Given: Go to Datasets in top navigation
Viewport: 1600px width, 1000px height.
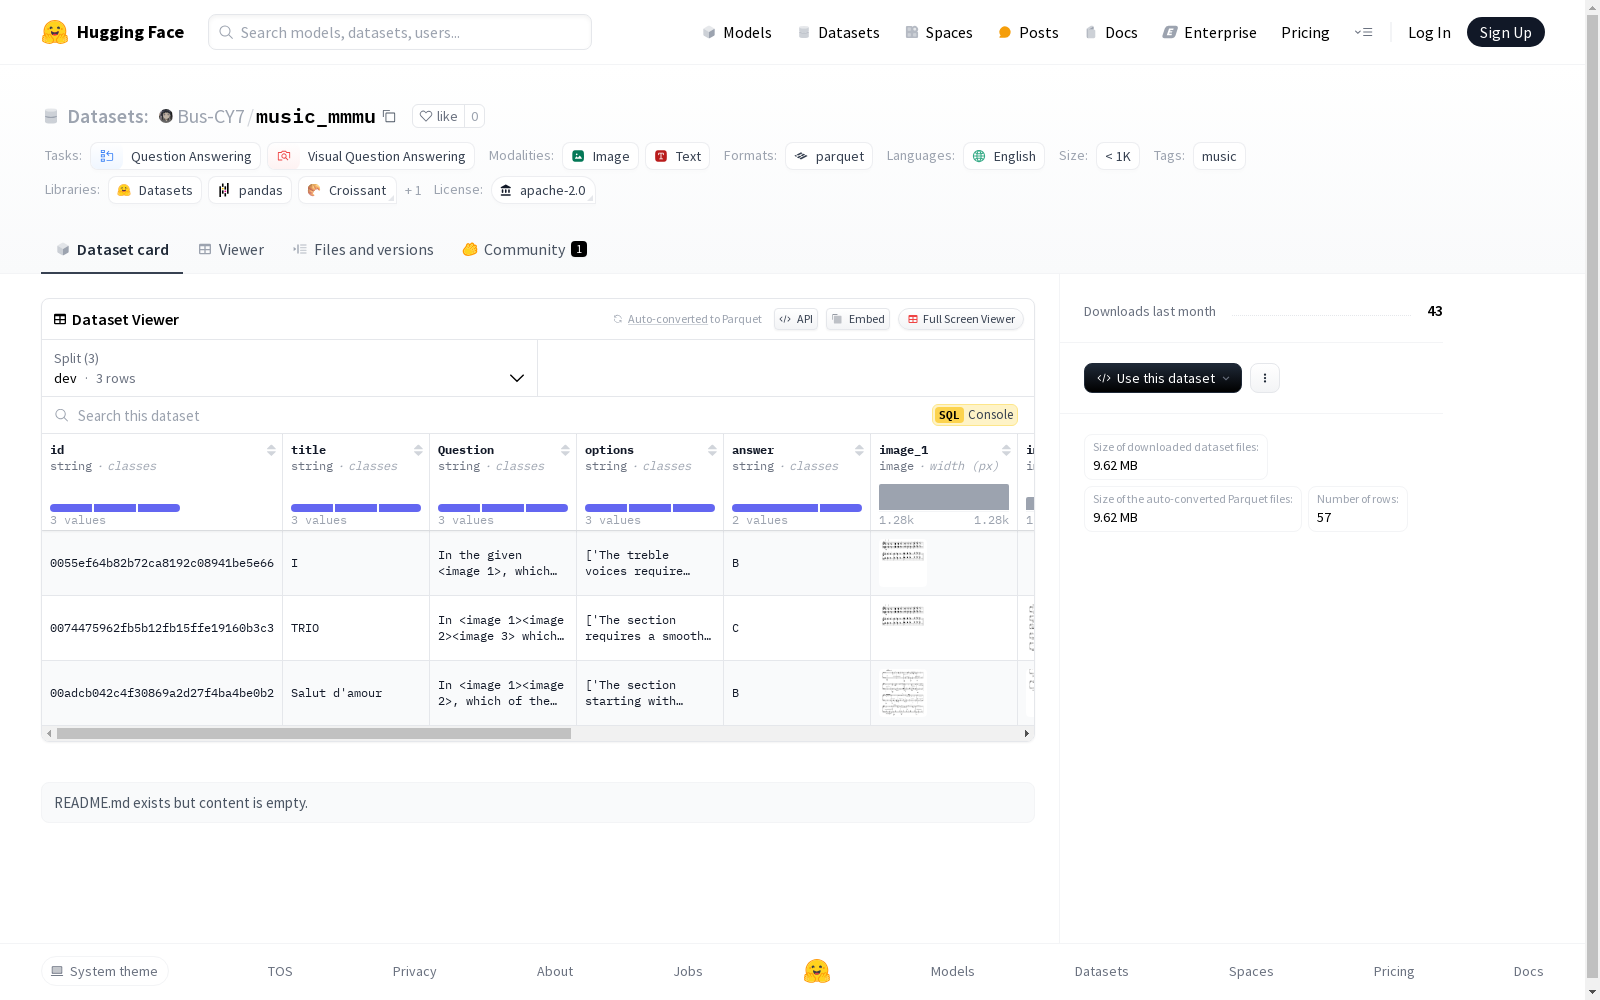Looking at the screenshot, I should click(x=838, y=32).
